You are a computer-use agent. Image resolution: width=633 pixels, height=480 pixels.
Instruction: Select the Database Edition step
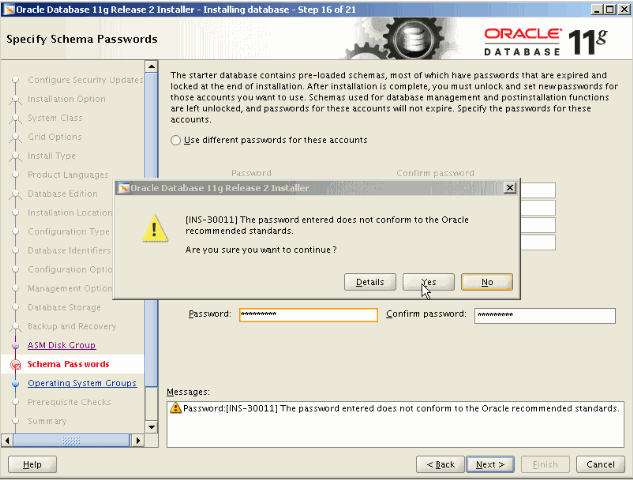pos(62,194)
